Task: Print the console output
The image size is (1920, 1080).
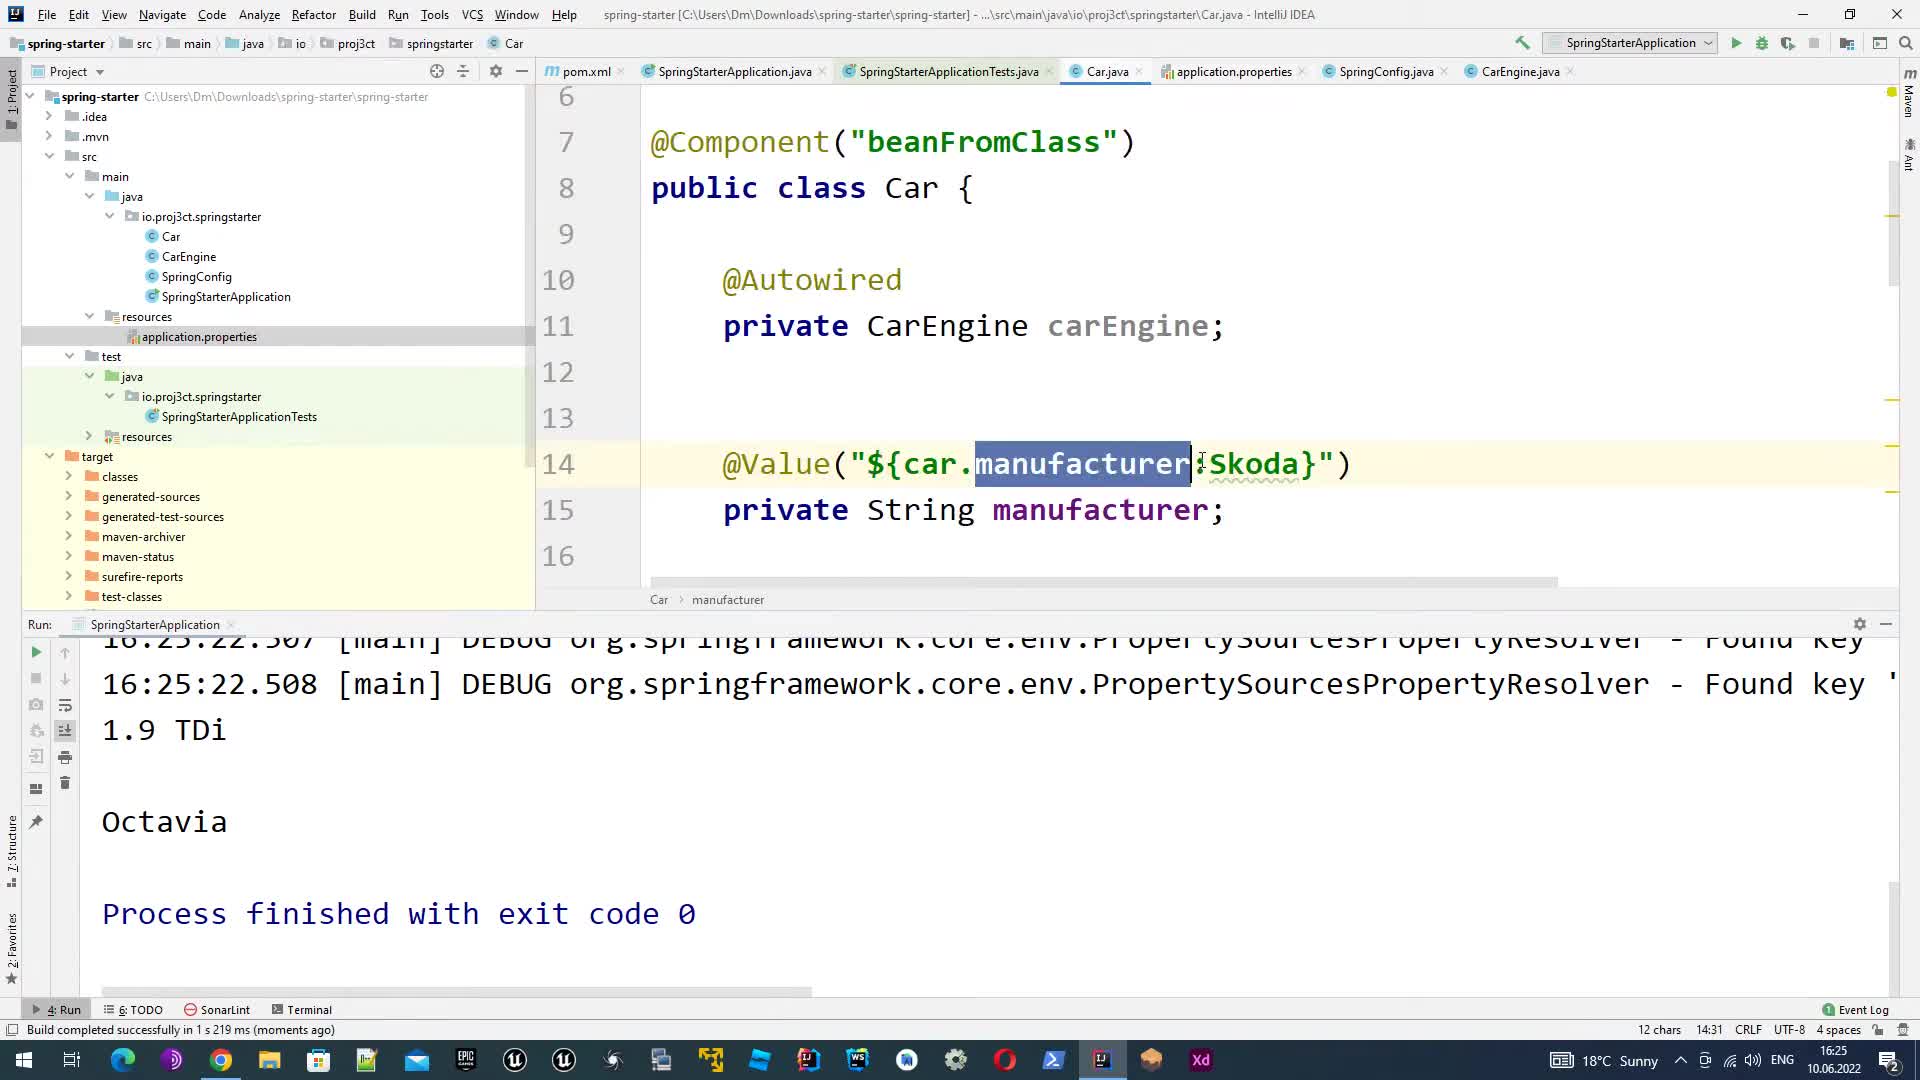Action: click(x=65, y=757)
